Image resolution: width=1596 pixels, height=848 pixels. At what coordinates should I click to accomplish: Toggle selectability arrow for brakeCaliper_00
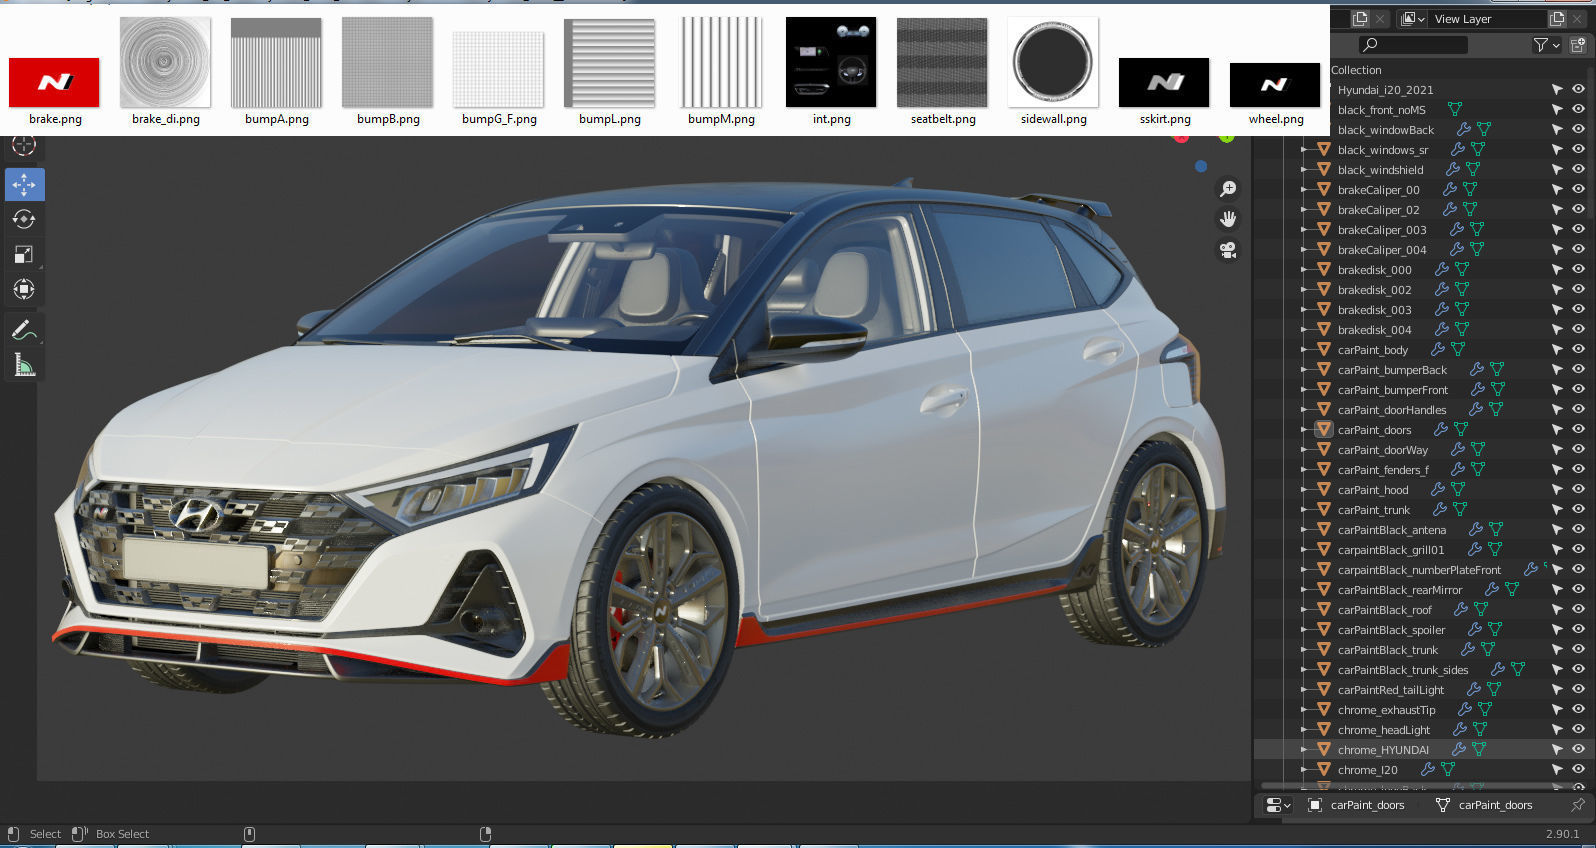(x=1556, y=189)
